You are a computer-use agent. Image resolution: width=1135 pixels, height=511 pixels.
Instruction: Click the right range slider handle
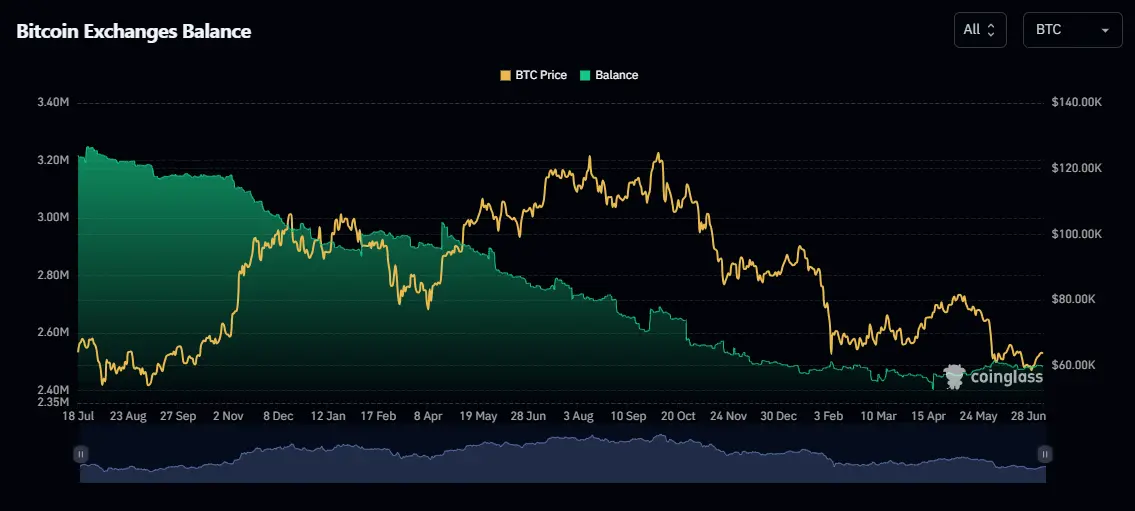point(1045,455)
